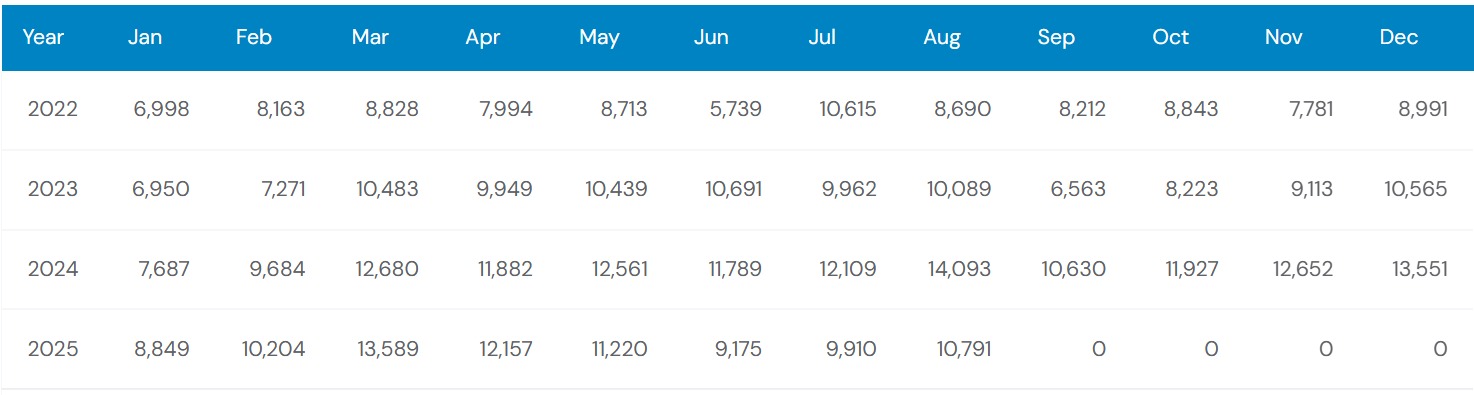Click the 10,204 cell for Feb 2025
1474x395 pixels.
[x=274, y=349]
